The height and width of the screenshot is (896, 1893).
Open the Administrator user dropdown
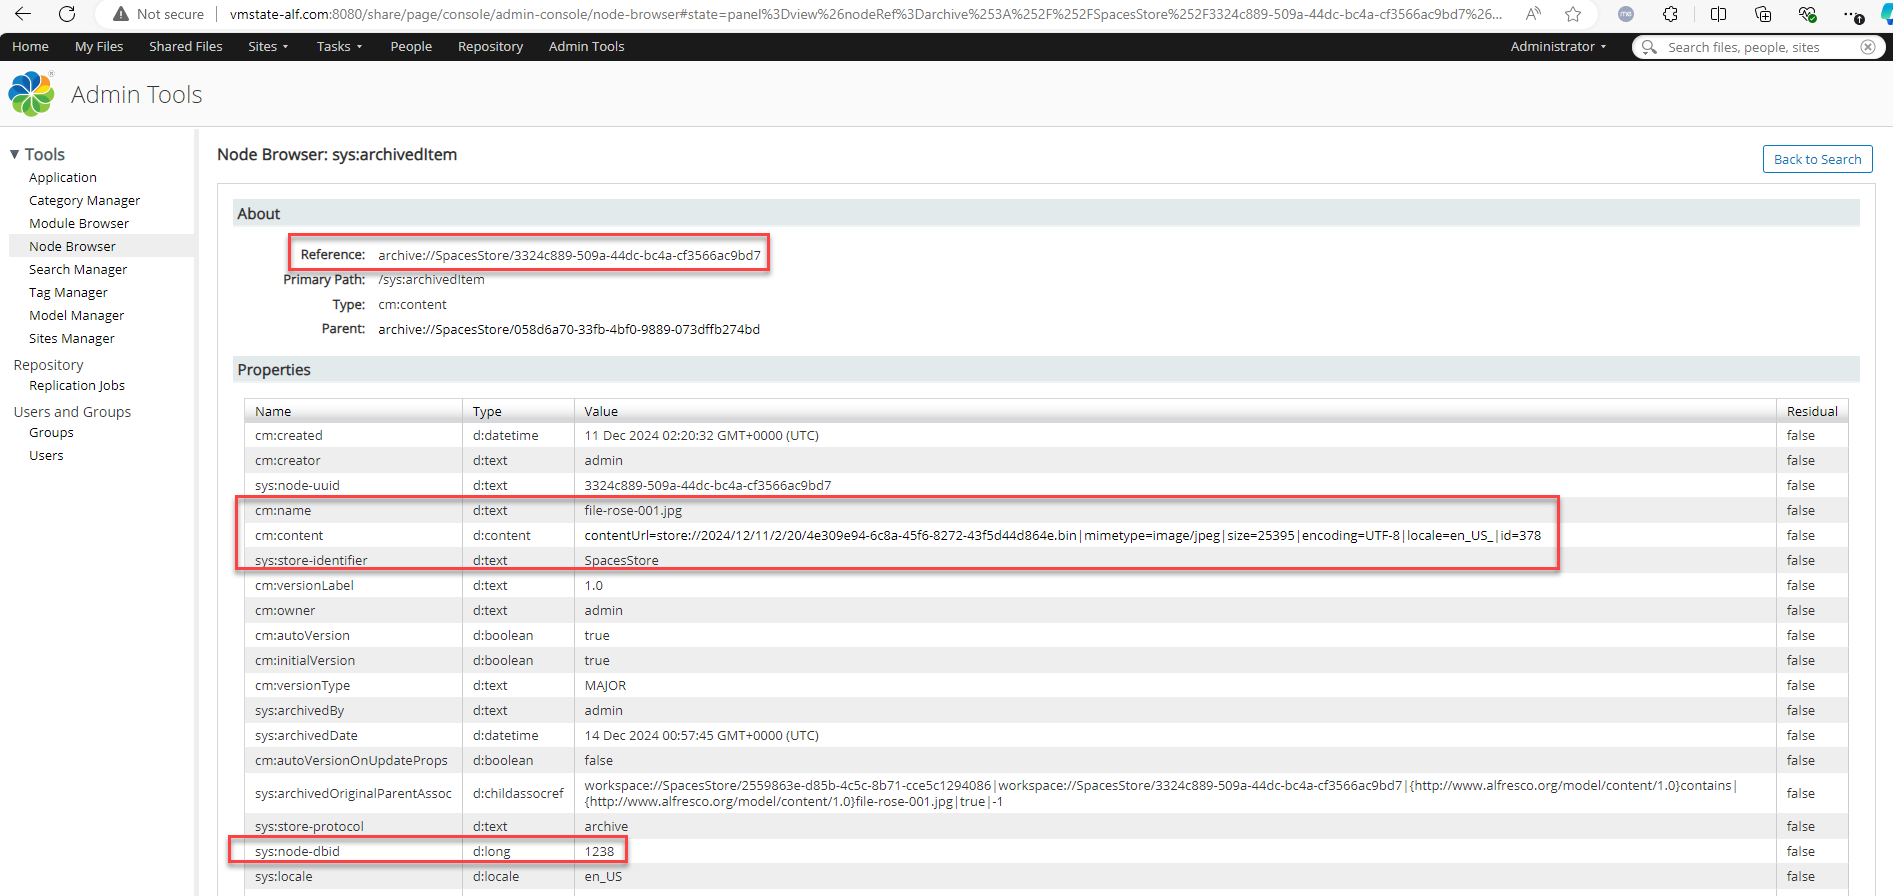(1558, 47)
